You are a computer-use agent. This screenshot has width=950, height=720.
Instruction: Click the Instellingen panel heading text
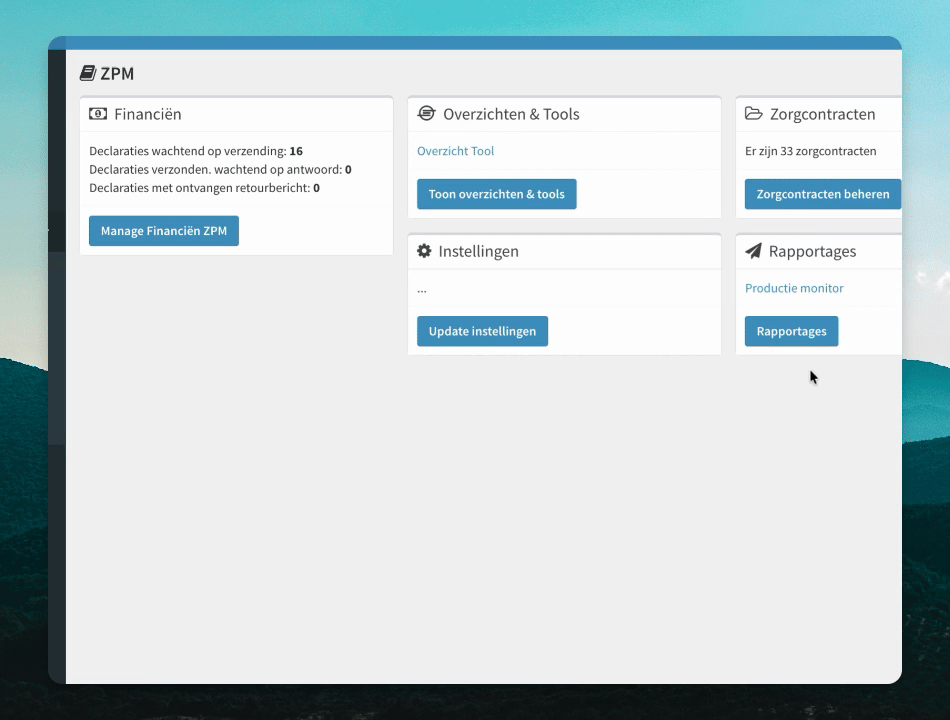point(479,251)
